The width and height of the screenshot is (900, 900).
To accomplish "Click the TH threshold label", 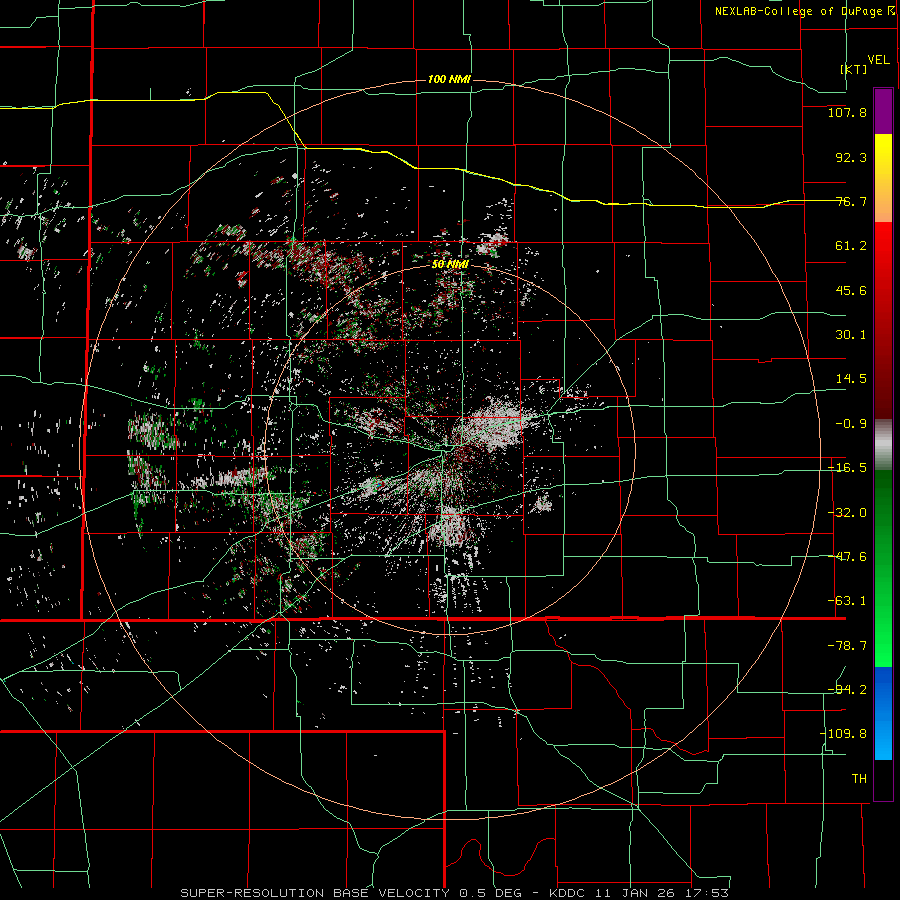I will [x=859, y=779].
